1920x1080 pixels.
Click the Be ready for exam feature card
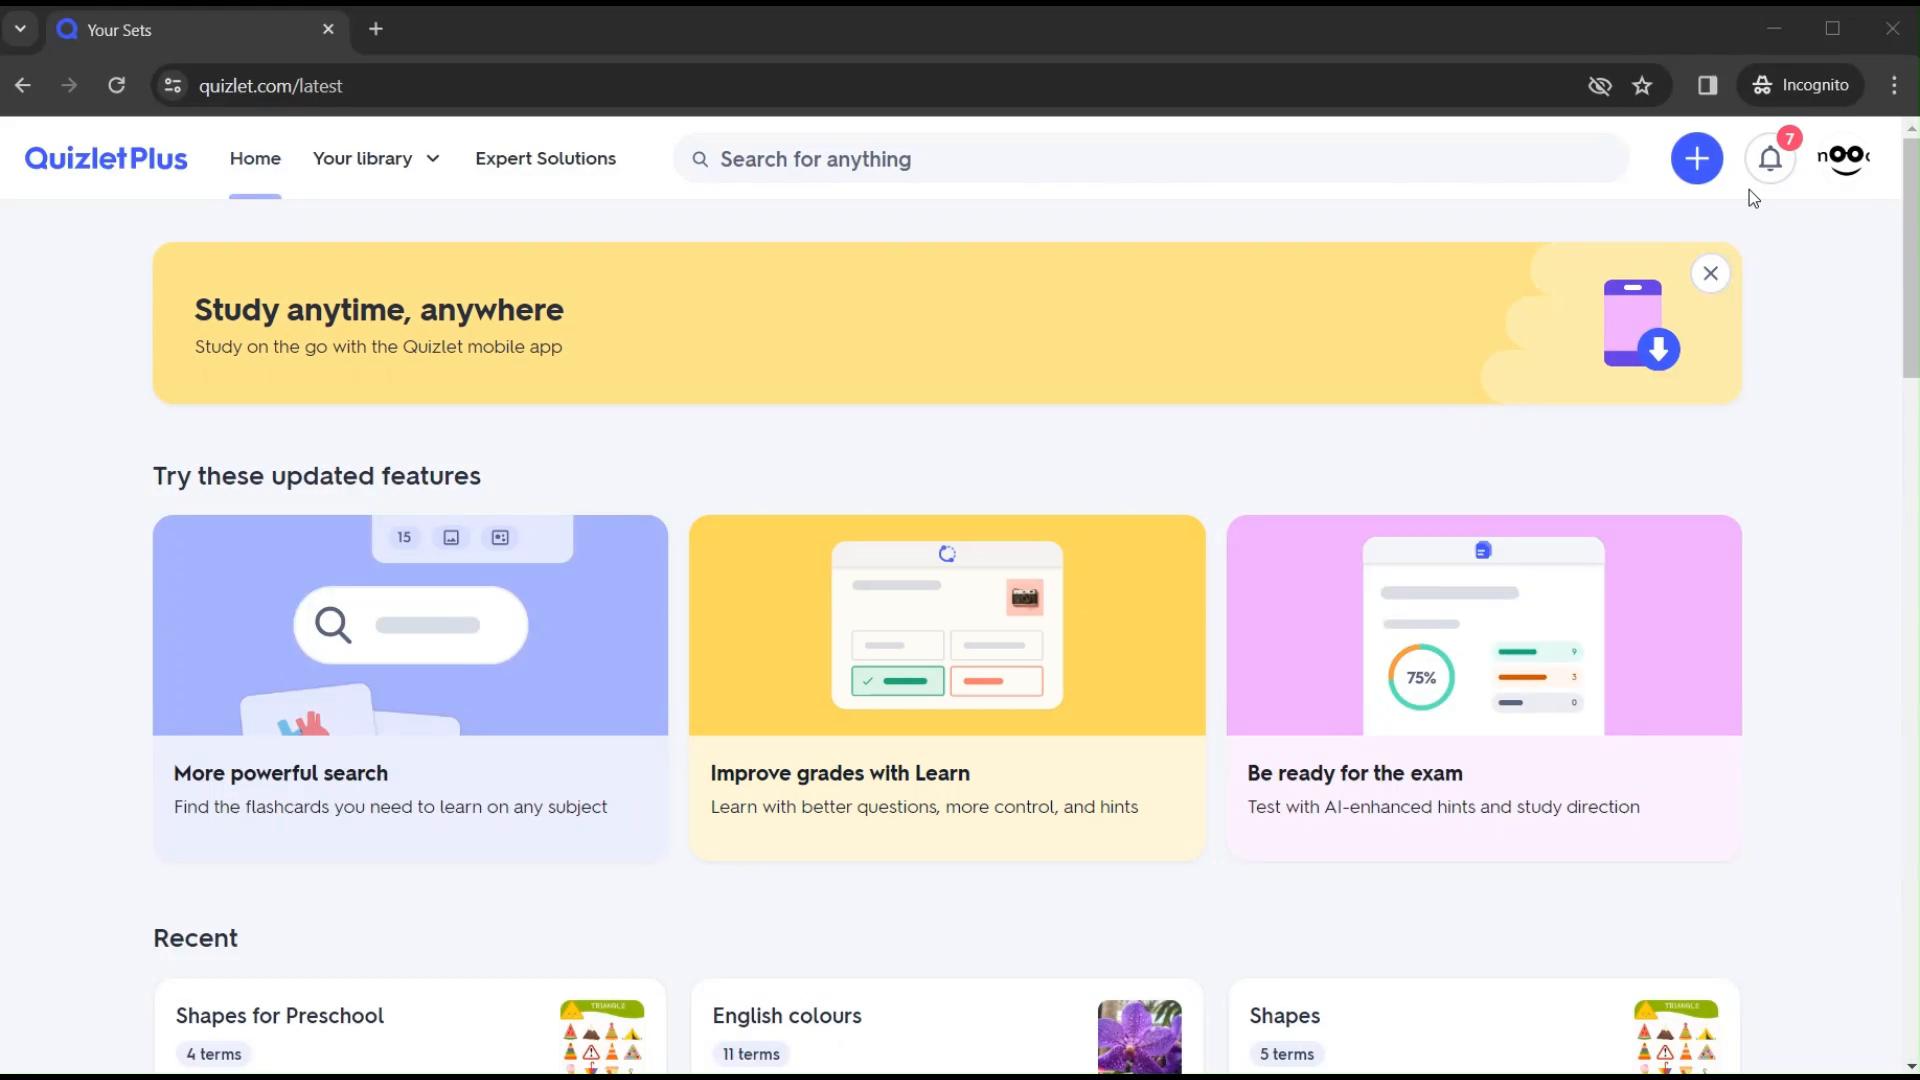click(1485, 684)
